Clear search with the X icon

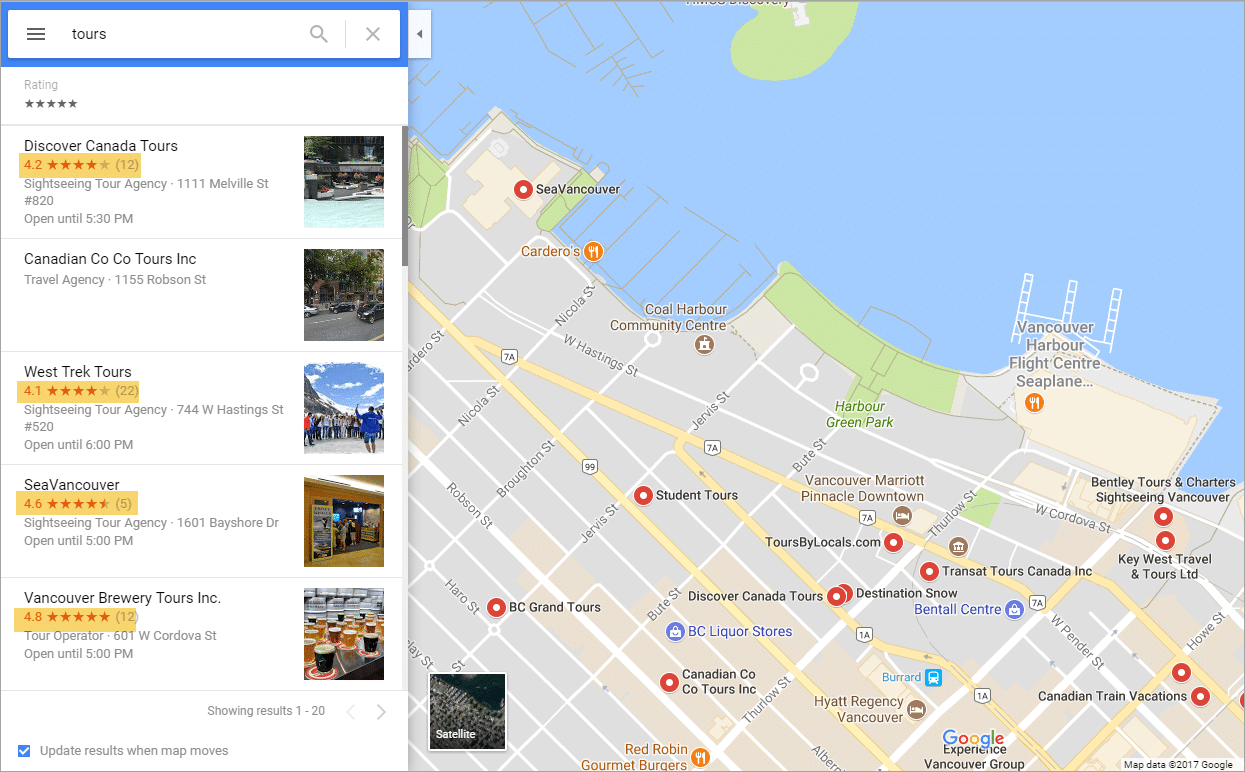coord(373,34)
